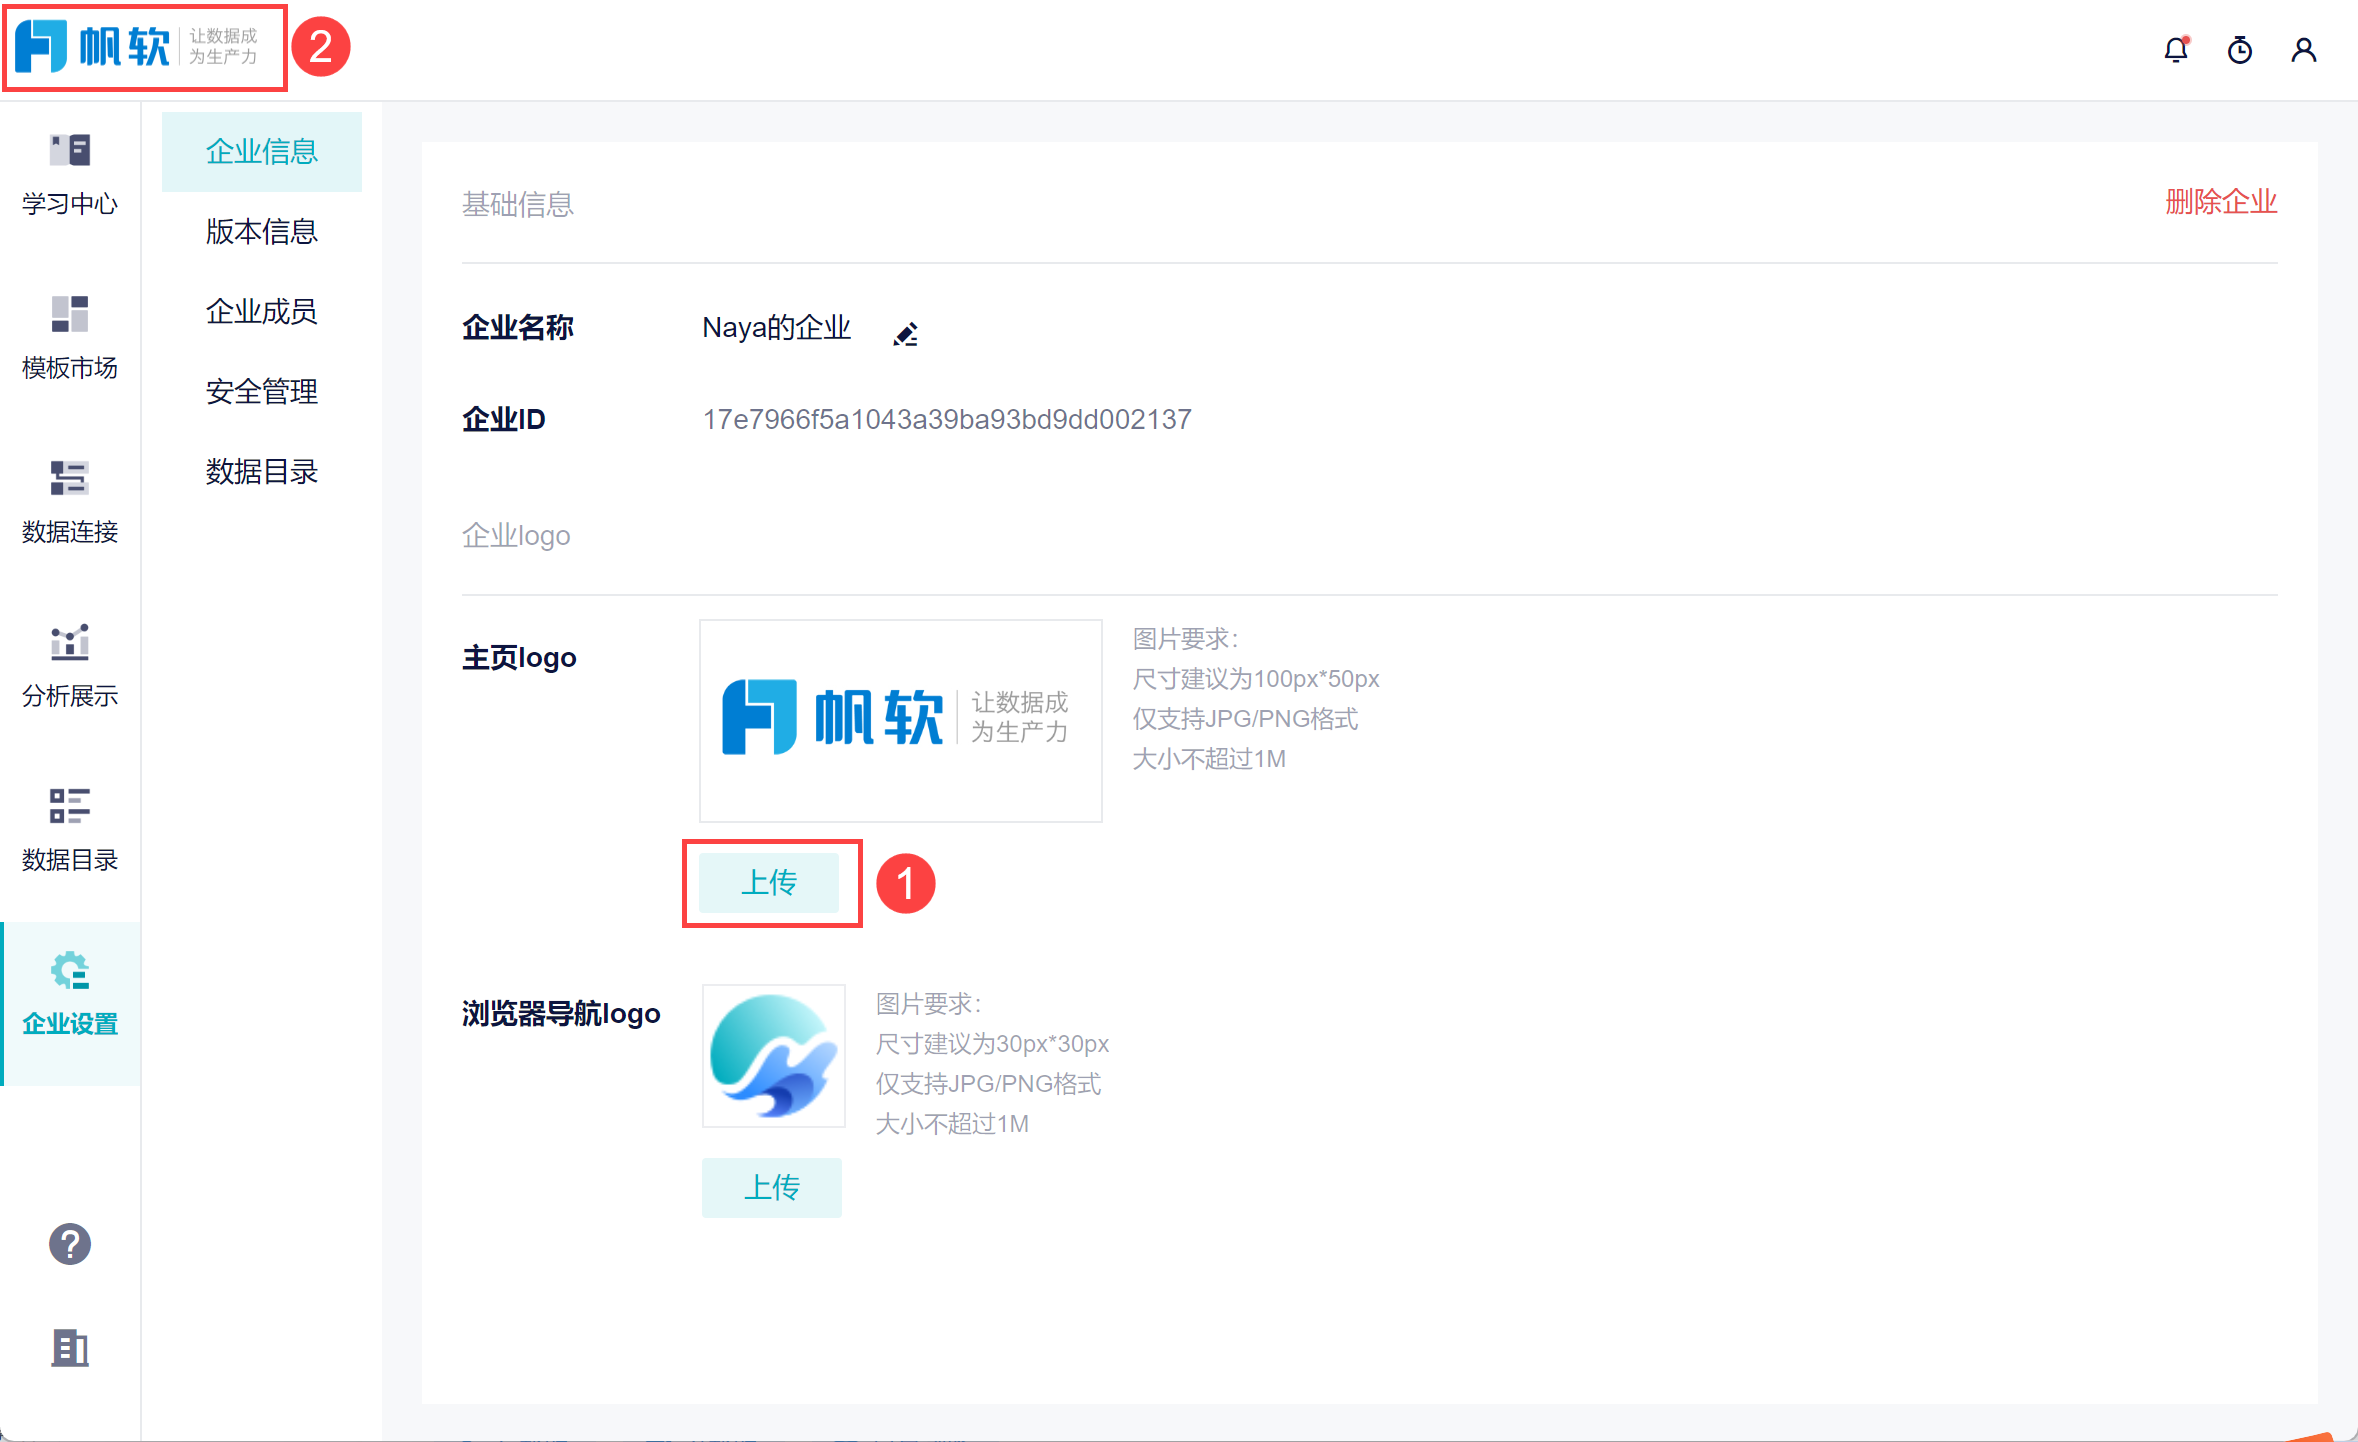This screenshot has height=1442, width=2358.
Task: Click the red 删除企业 link
Action: [2221, 202]
